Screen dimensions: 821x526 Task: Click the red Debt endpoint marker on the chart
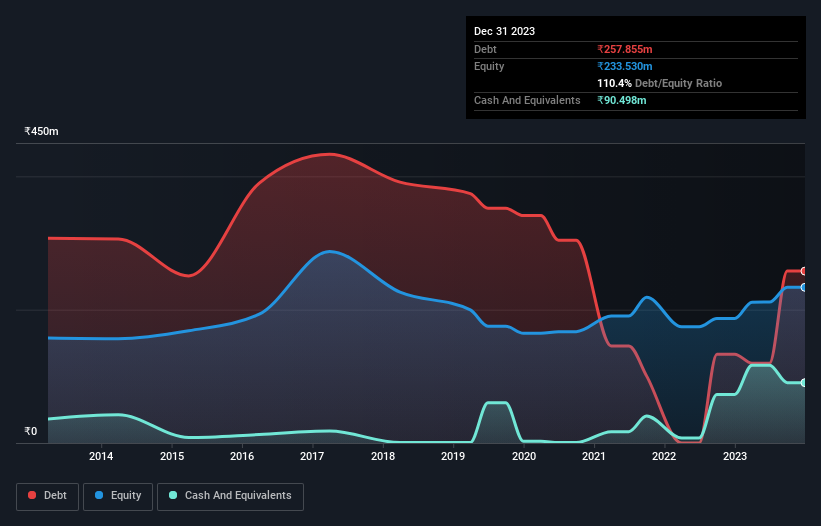click(804, 271)
